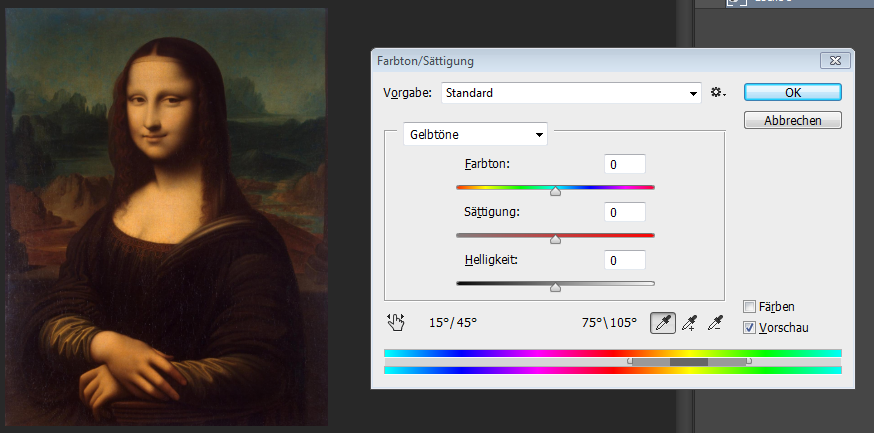Viewport: 874px width, 433px height.
Task: Select the plain eyedropper tool
Action: pyautogui.click(x=663, y=323)
